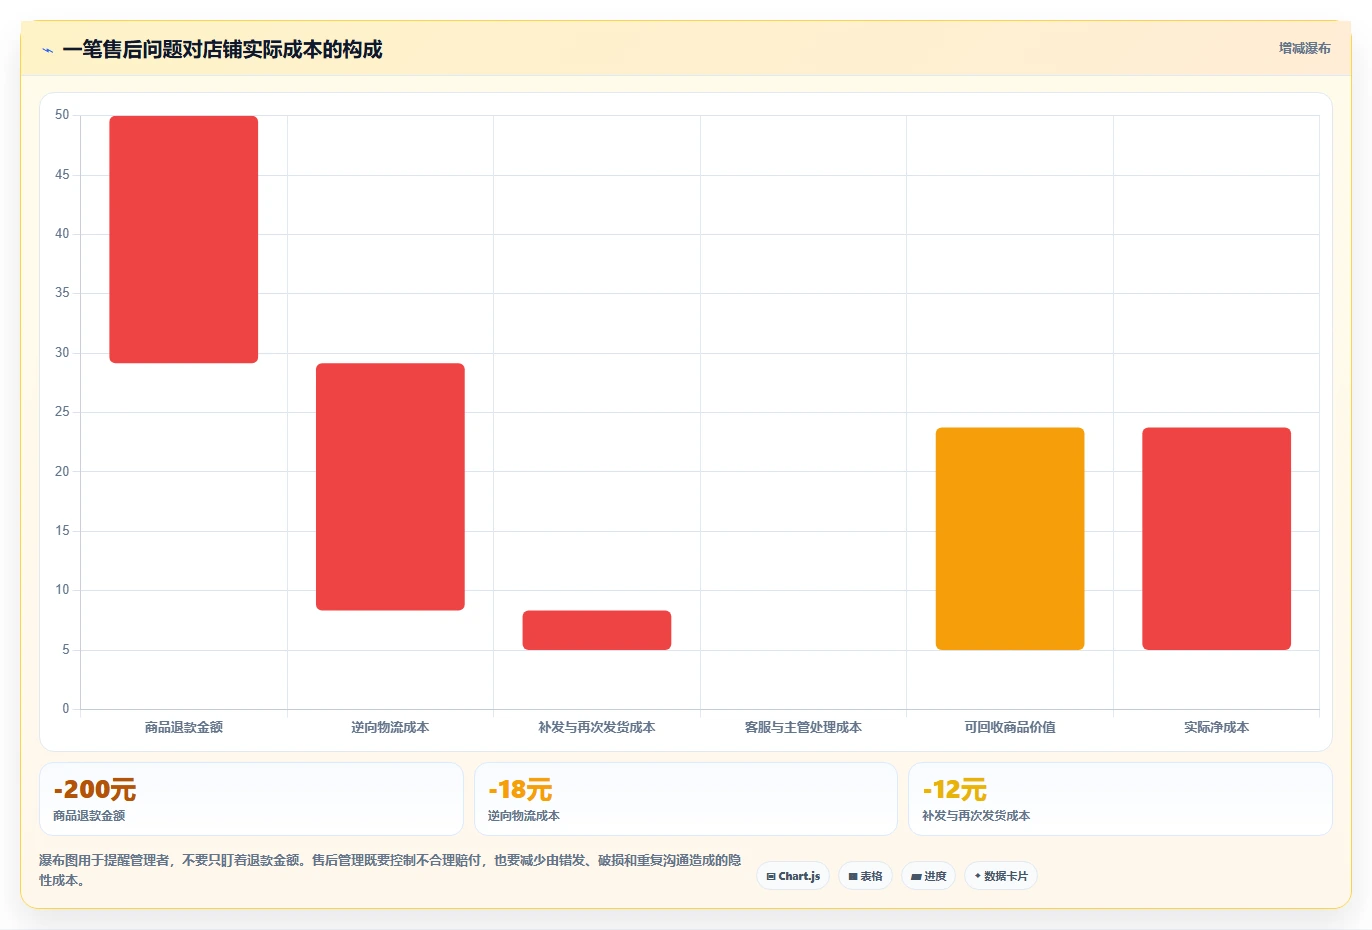Click the y-axis tick value 40
This screenshot has width=1372, height=930.
(62, 234)
